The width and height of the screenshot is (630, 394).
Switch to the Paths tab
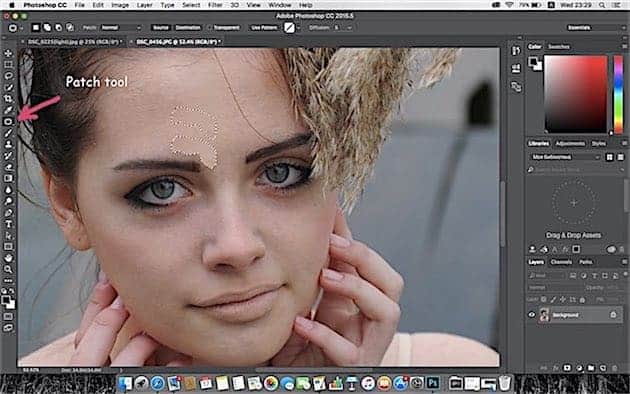[585, 262]
